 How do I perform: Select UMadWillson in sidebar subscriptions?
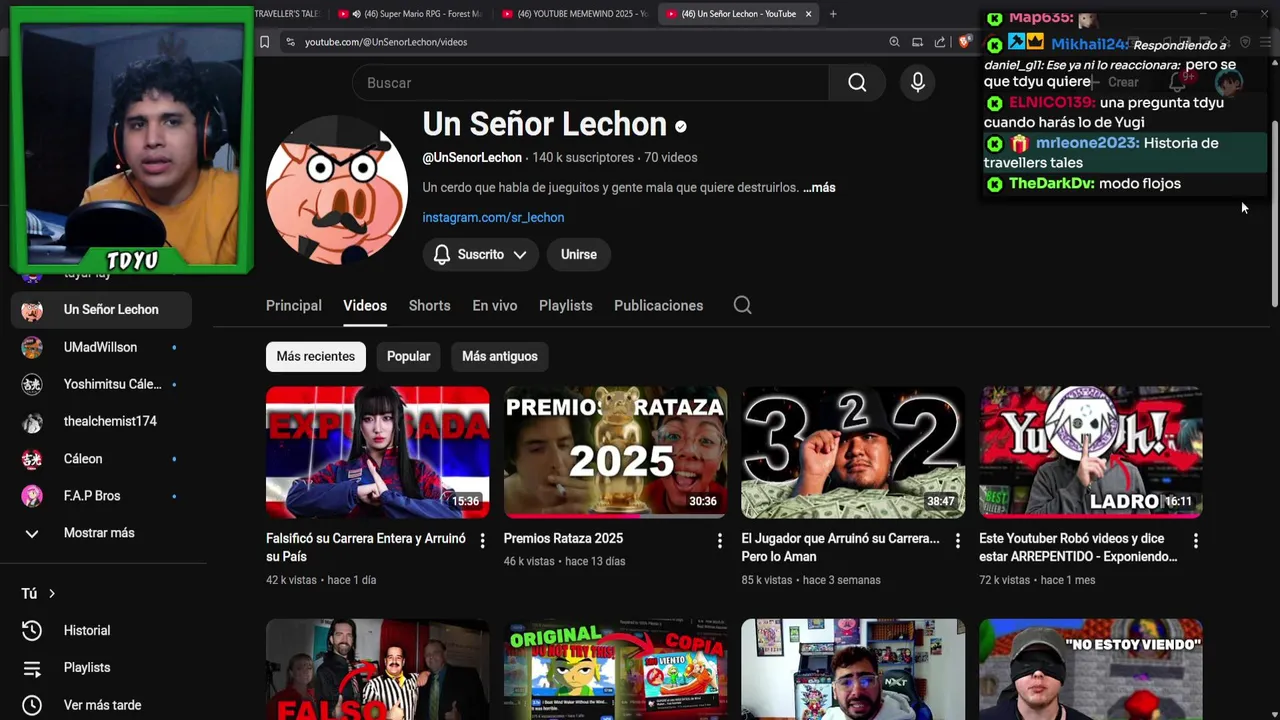[x=101, y=347]
